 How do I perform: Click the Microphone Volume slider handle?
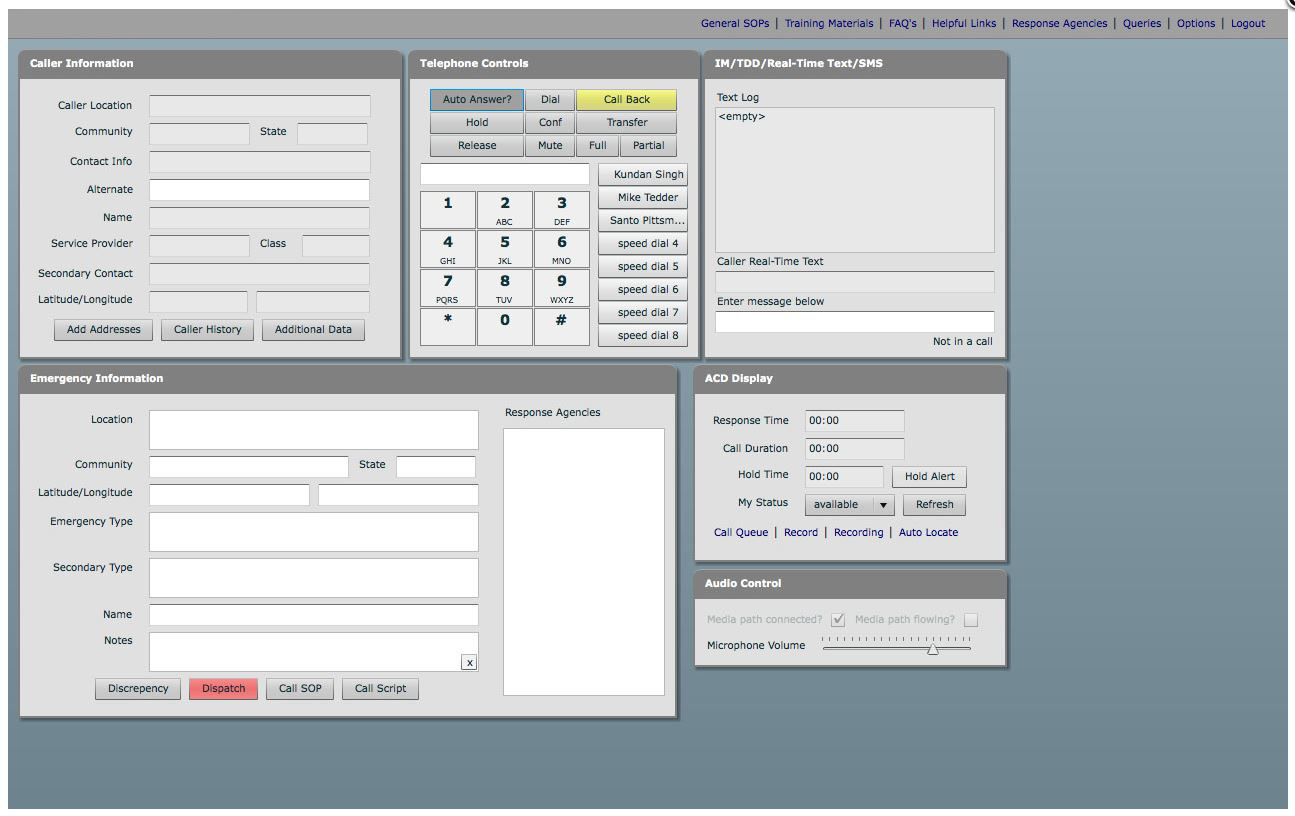tap(932, 649)
